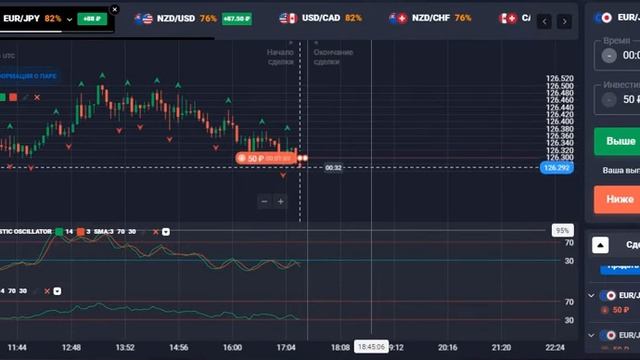Switch to the NZD/USD tab
This screenshot has height=360, width=640.
pos(193,18)
